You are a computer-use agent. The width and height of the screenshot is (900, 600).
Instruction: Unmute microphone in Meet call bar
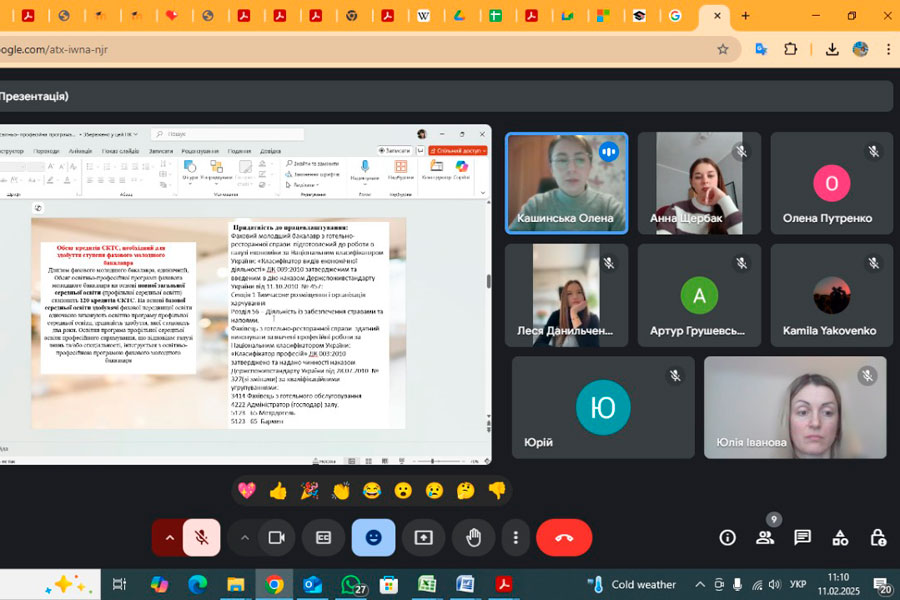tap(201, 537)
